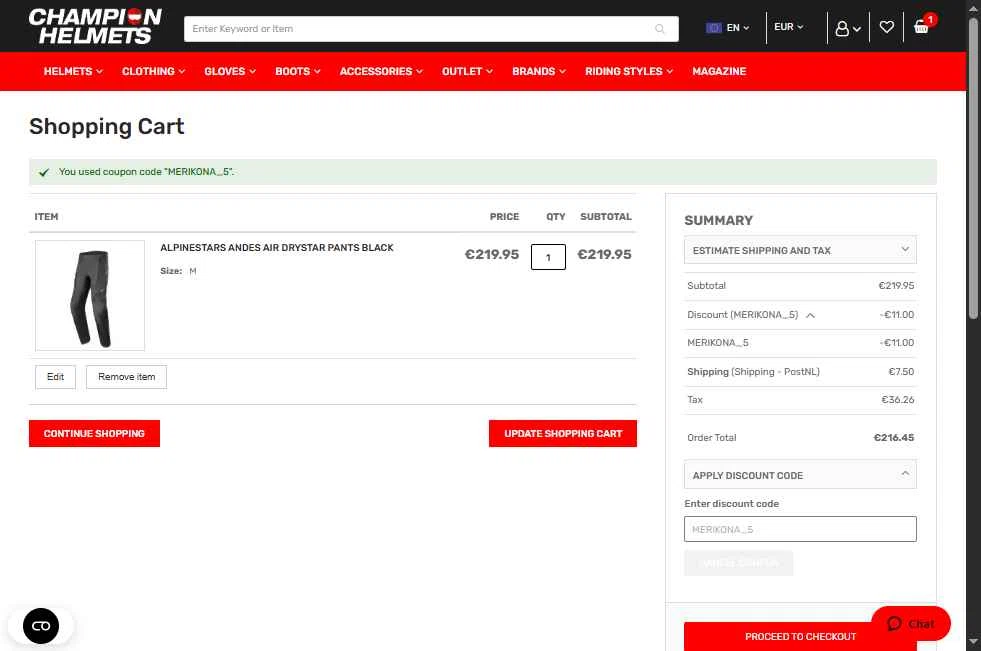Open the shopping basket icon

pos(921,27)
